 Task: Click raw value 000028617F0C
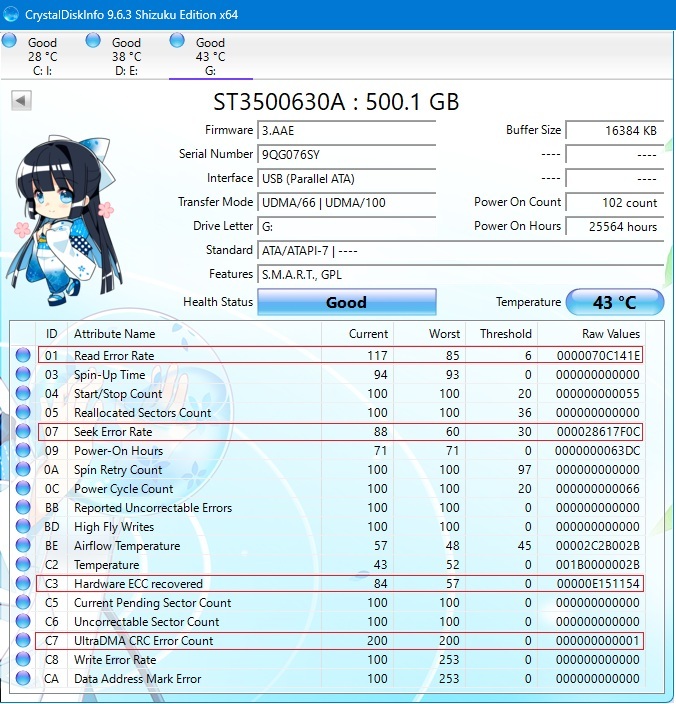(x=598, y=431)
